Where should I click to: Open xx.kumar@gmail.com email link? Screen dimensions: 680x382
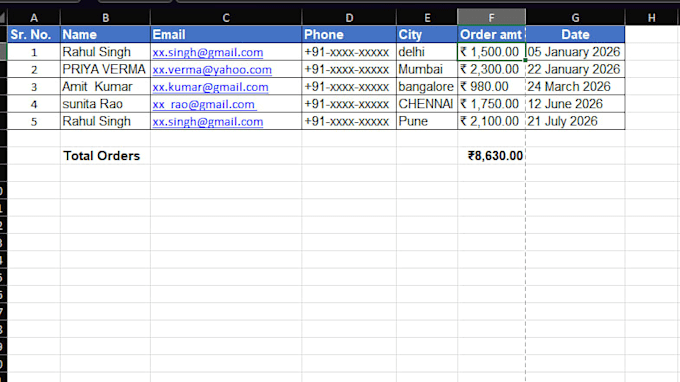pyautogui.click(x=210, y=87)
